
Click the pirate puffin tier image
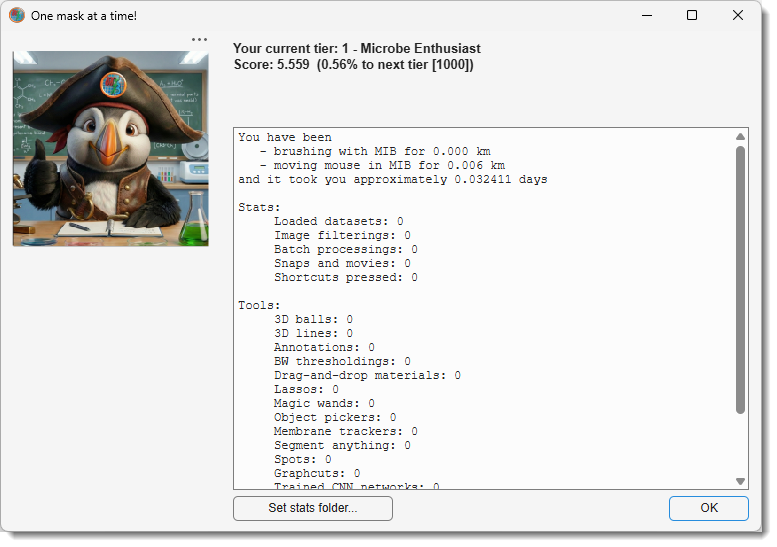(111, 148)
